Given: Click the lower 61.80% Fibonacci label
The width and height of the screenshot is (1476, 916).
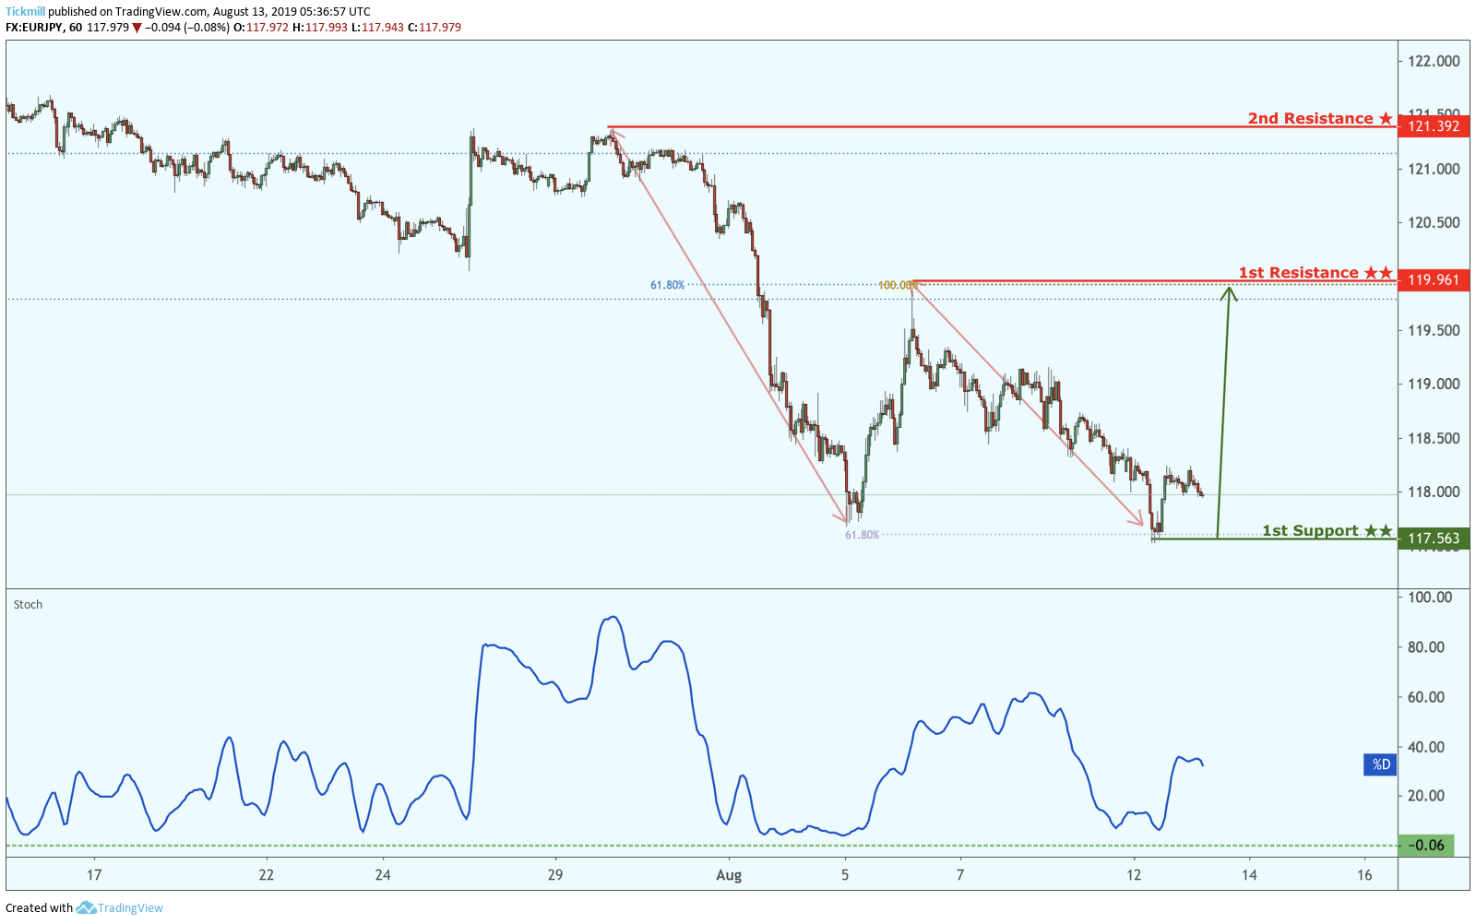Looking at the screenshot, I should [x=862, y=535].
